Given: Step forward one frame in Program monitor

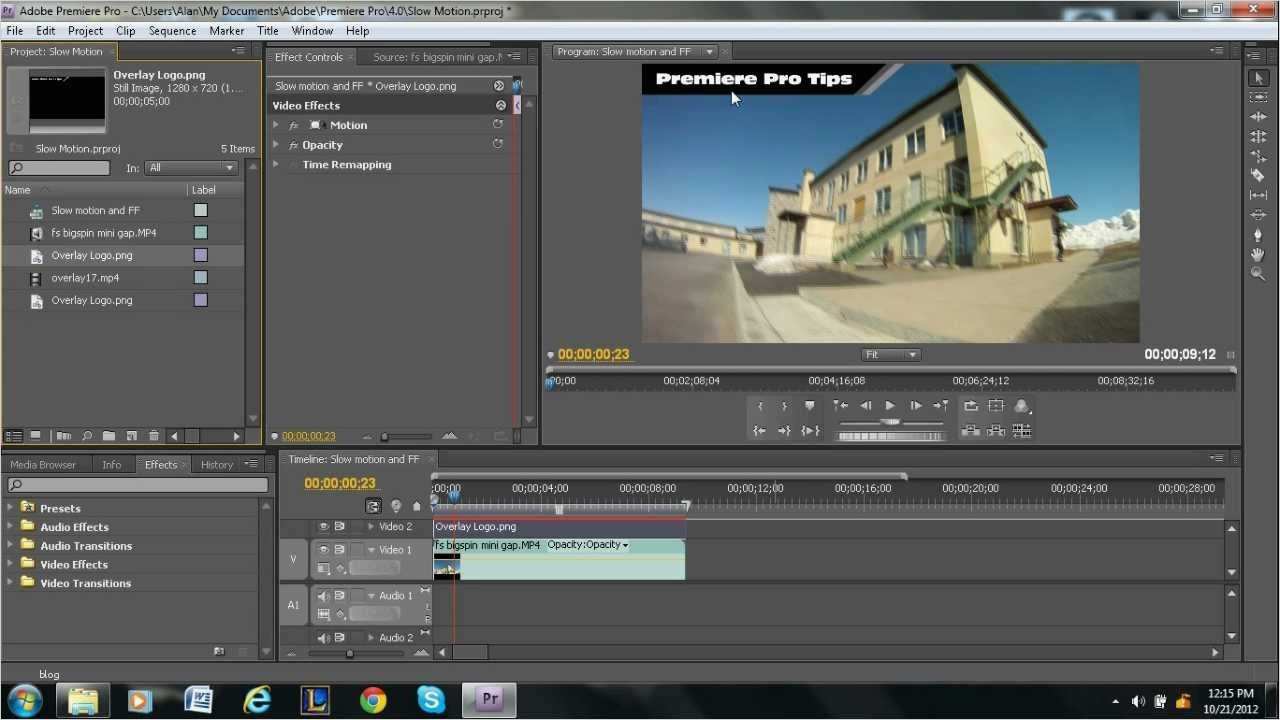Looking at the screenshot, I should [915, 406].
